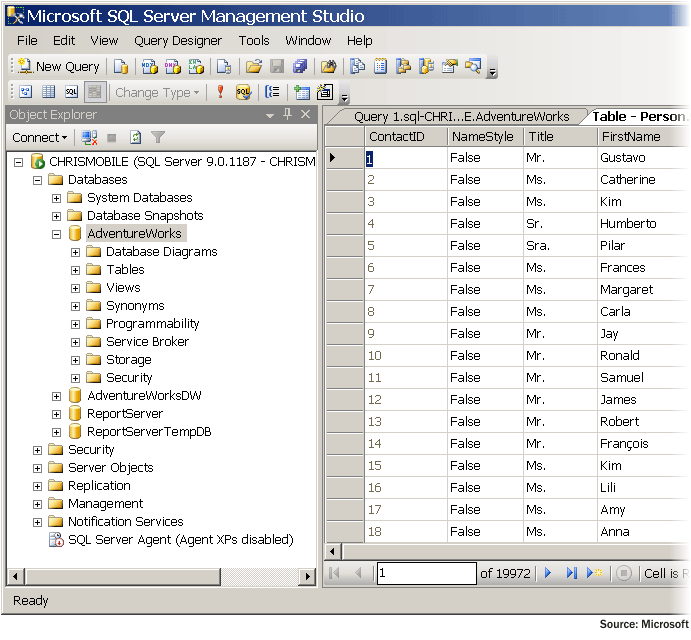Expand the Notification Services folder

coord(37,522)
